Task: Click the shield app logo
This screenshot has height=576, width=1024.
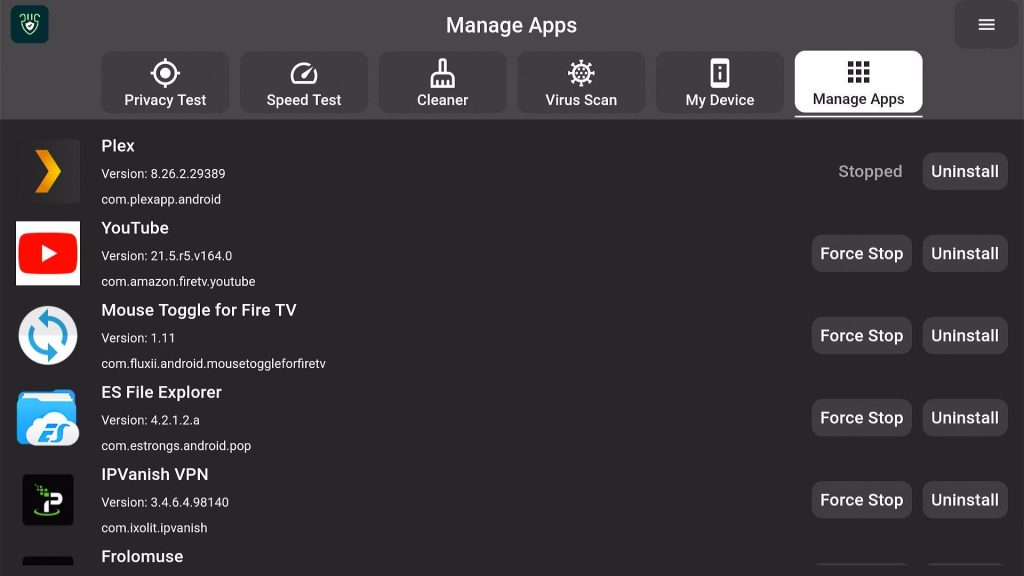Action: coord(29,25)
